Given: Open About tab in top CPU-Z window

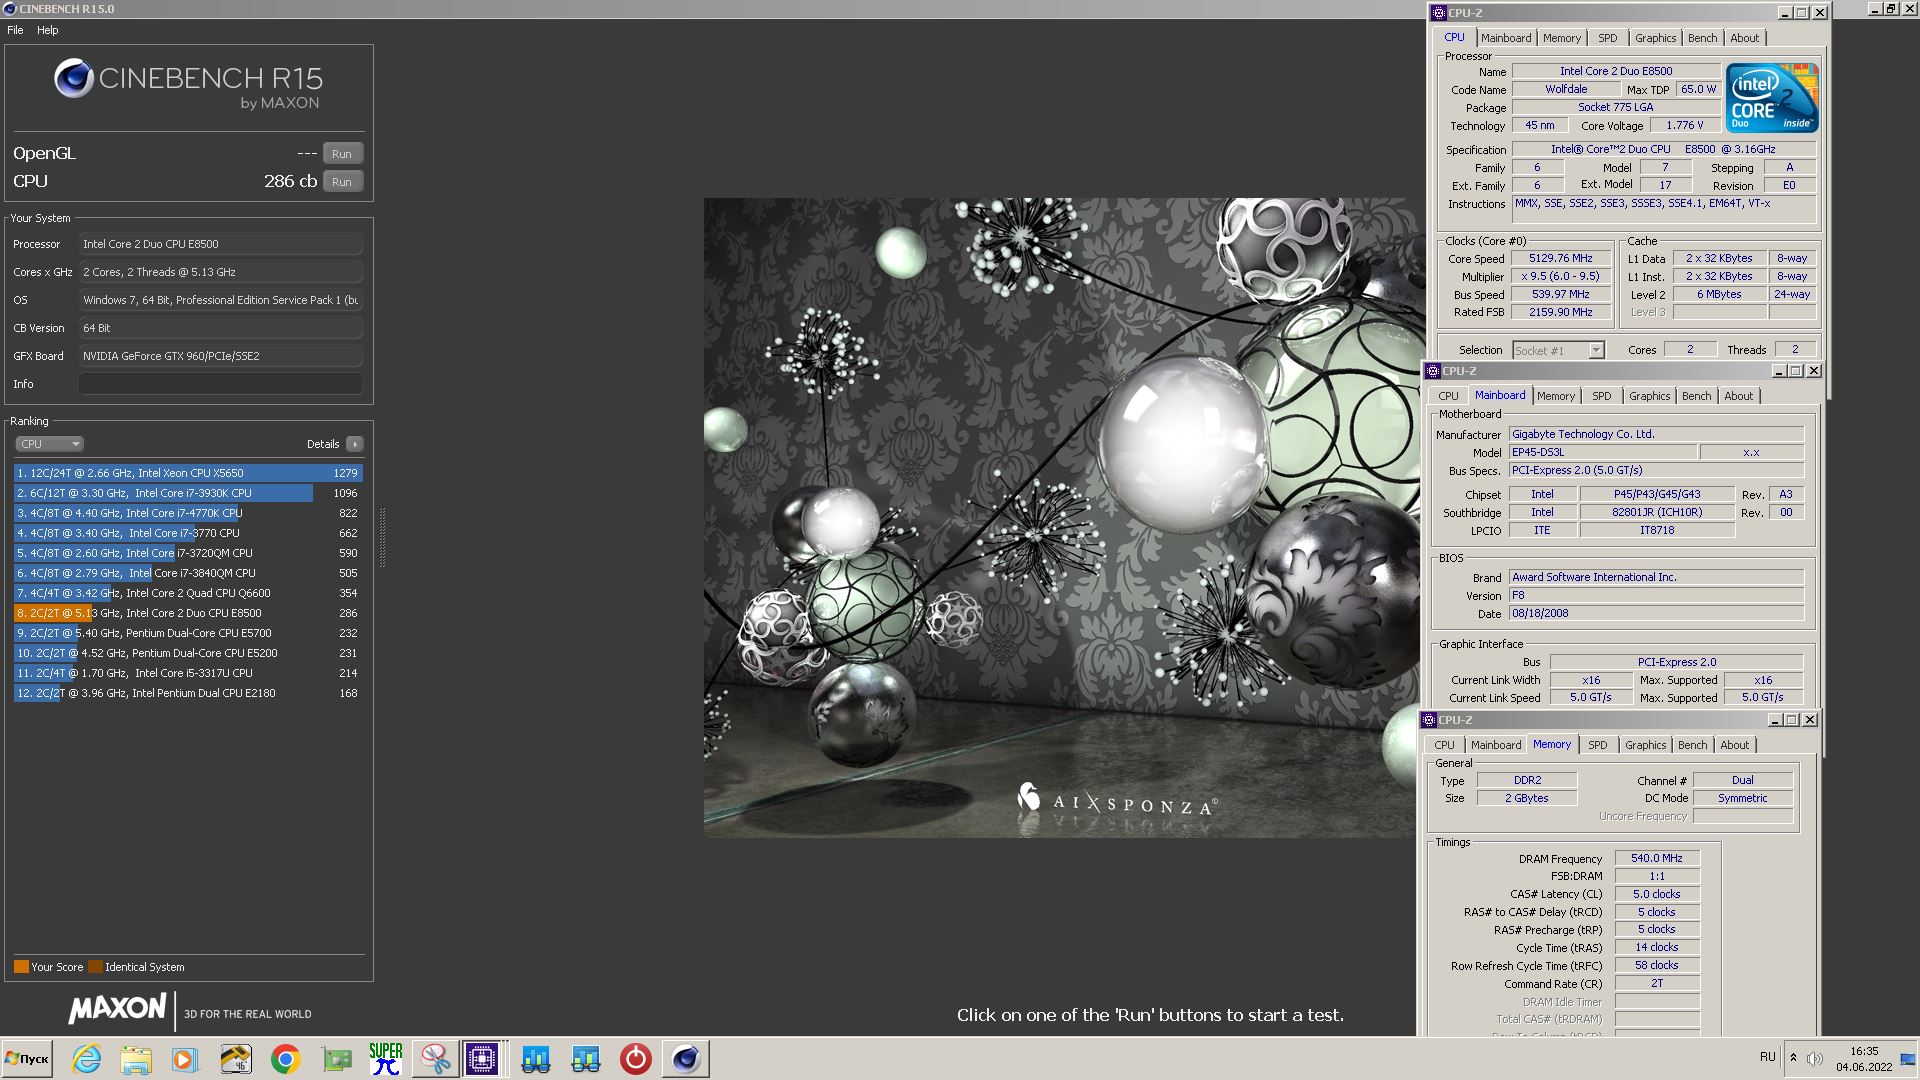Looking at the screenshot, I should click(1744, 38).
